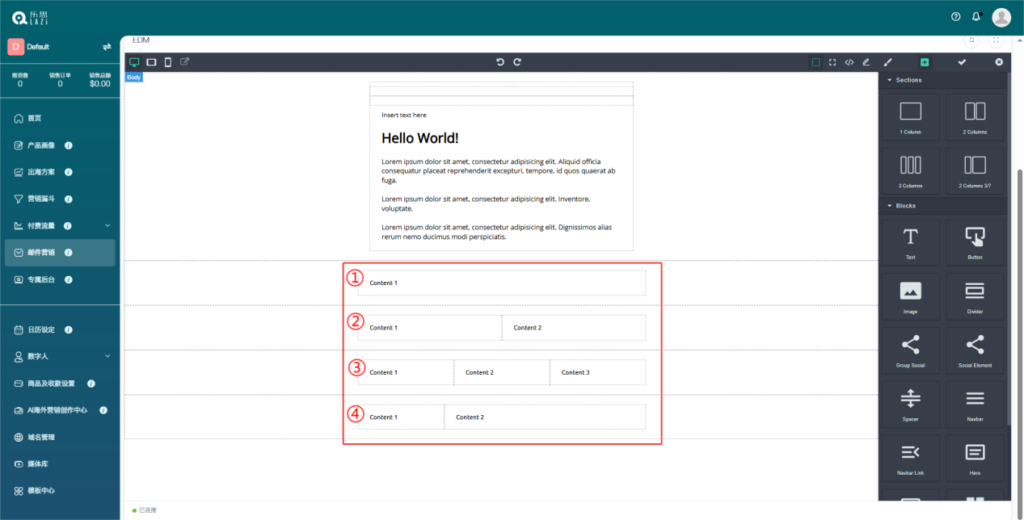This screenshot has height=520, width=1024.
Task: Switch to mobile device preview
Action: (x=167, y=62)
